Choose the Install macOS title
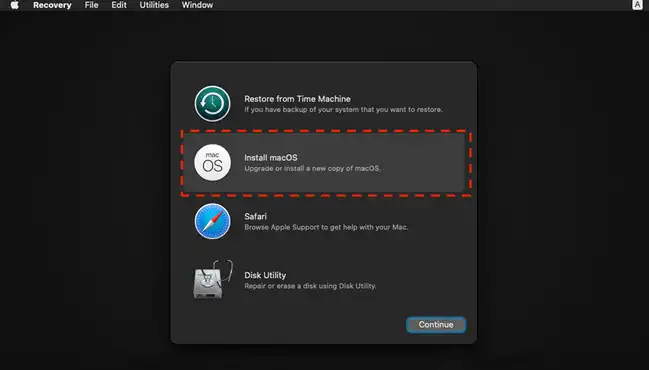The width and height of the screenshot is (649, 370). click(271, 158)
